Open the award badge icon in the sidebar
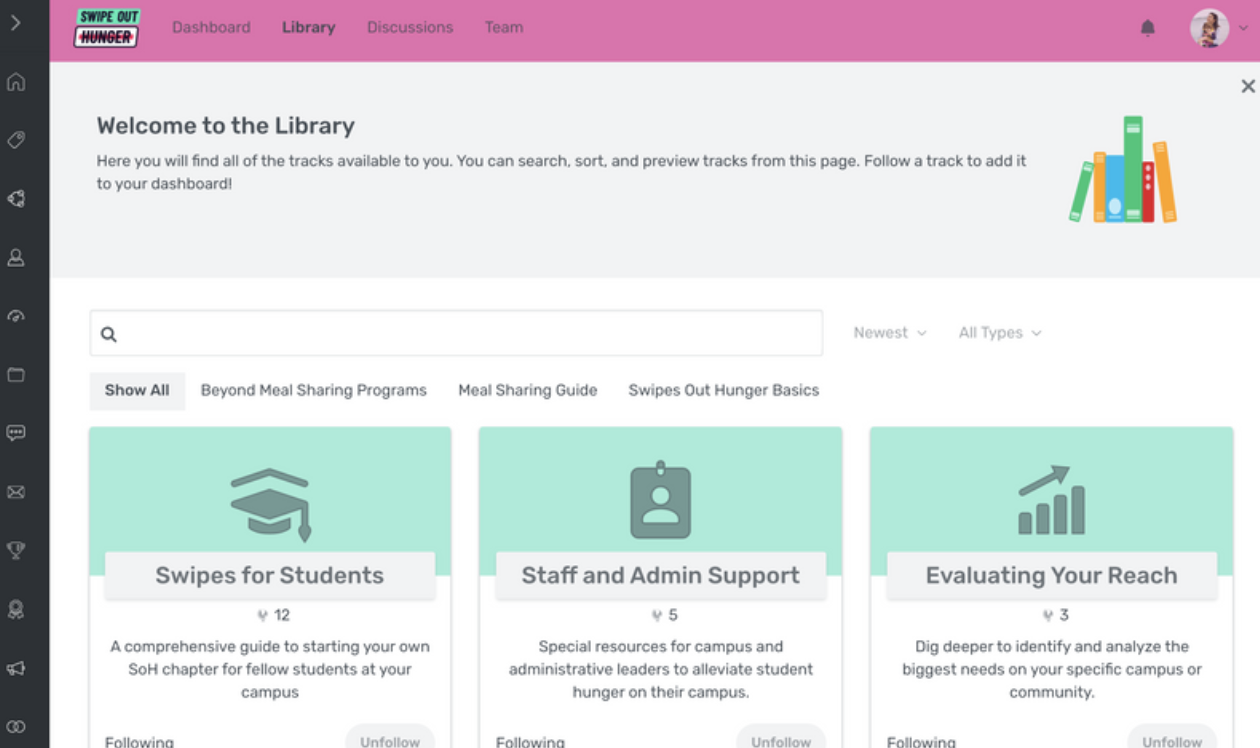The image size is (1260, 748). [16, 609]
